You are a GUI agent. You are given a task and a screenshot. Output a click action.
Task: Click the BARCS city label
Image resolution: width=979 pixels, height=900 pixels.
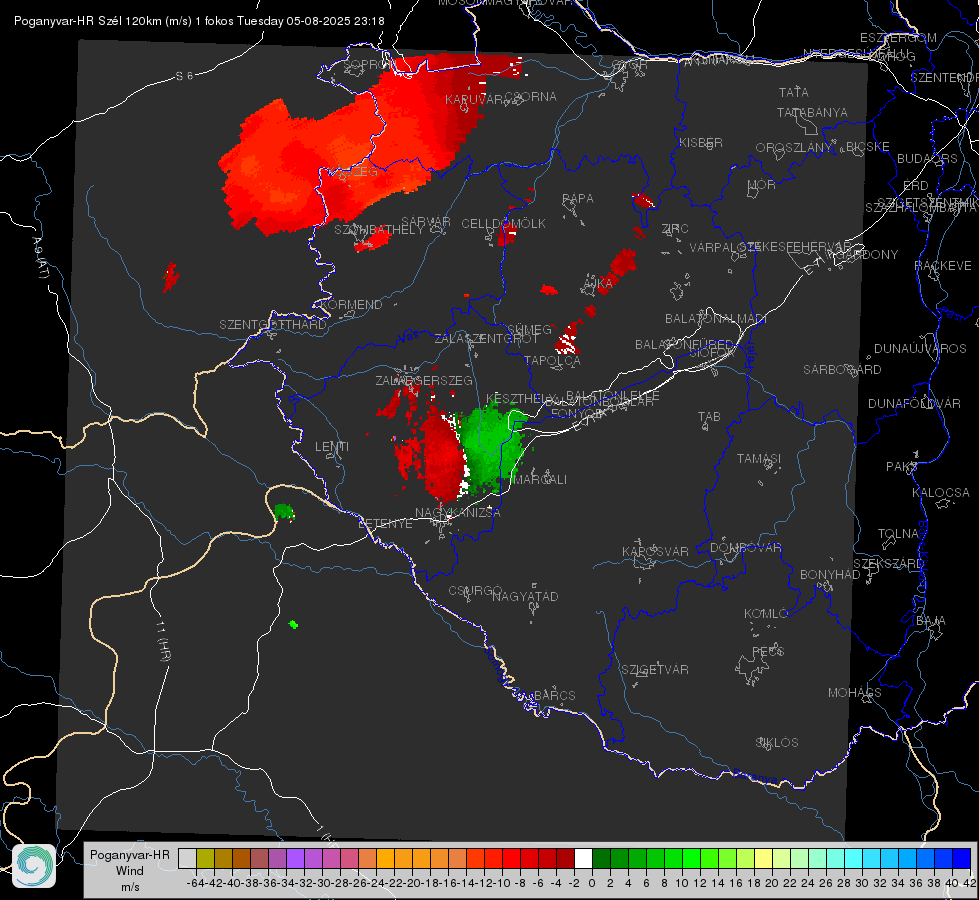click(x=554, y=695)
